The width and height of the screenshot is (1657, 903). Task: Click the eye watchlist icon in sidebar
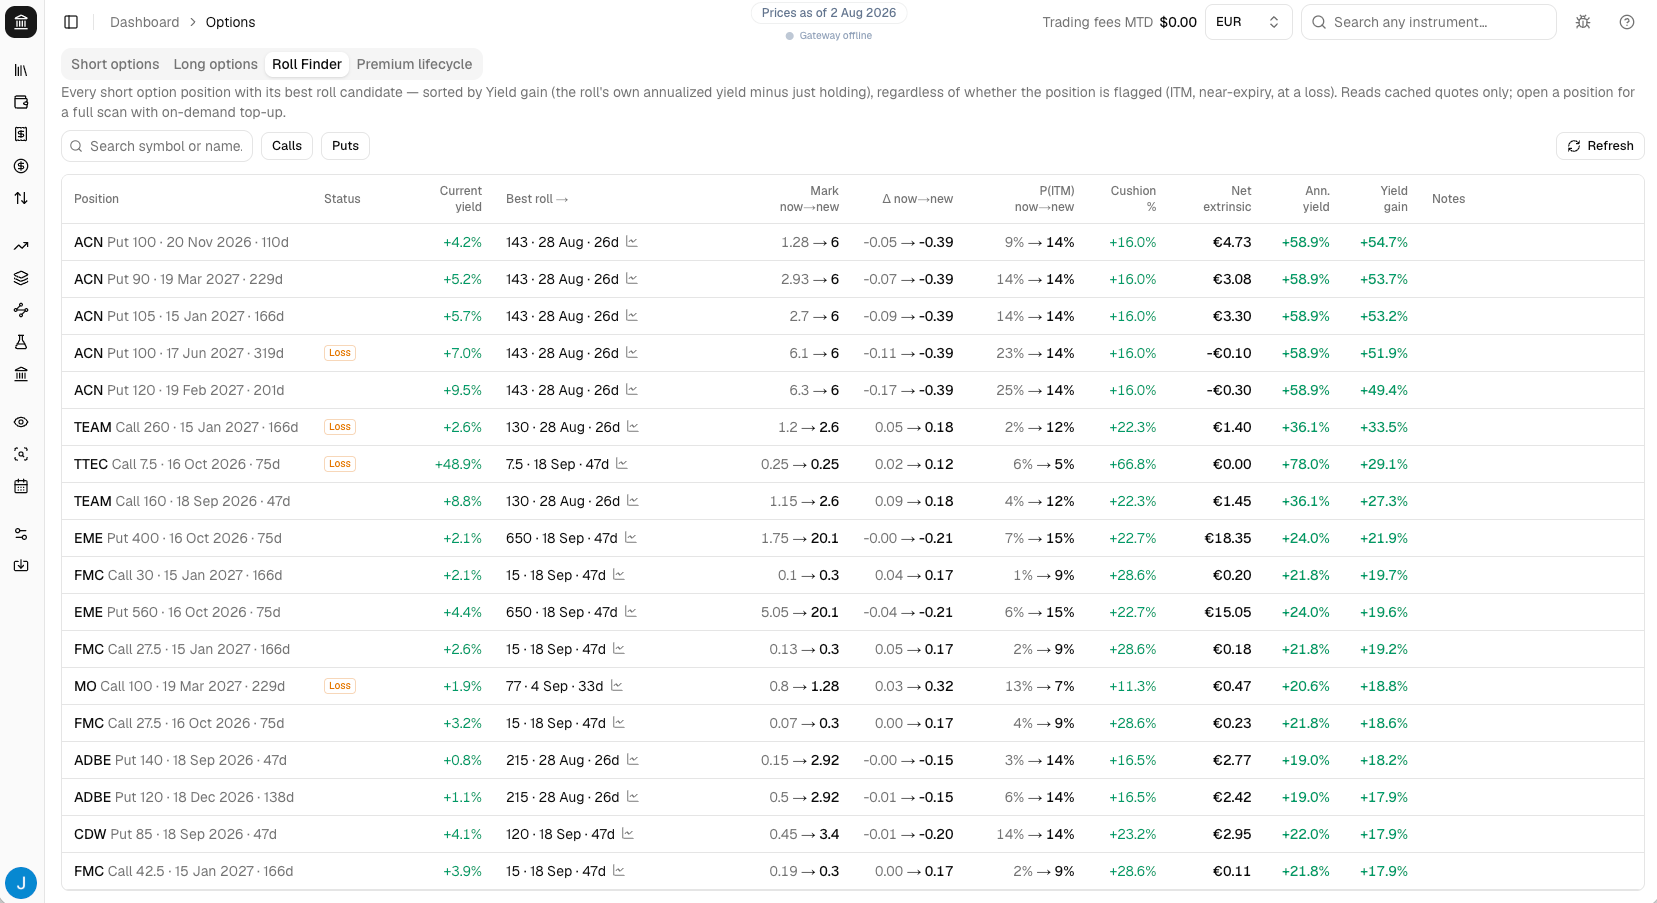[21, 422]
